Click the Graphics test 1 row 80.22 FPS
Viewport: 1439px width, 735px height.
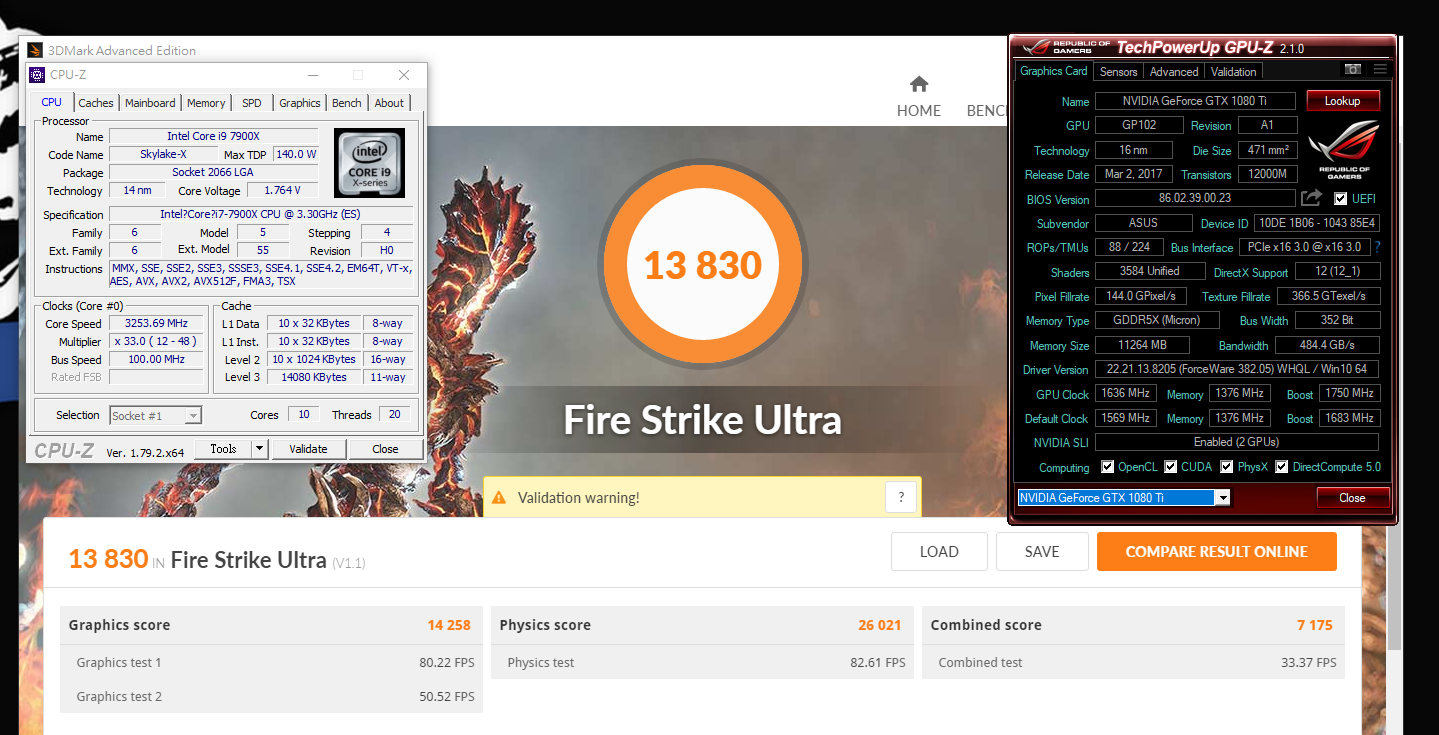[x=271, y=662]
